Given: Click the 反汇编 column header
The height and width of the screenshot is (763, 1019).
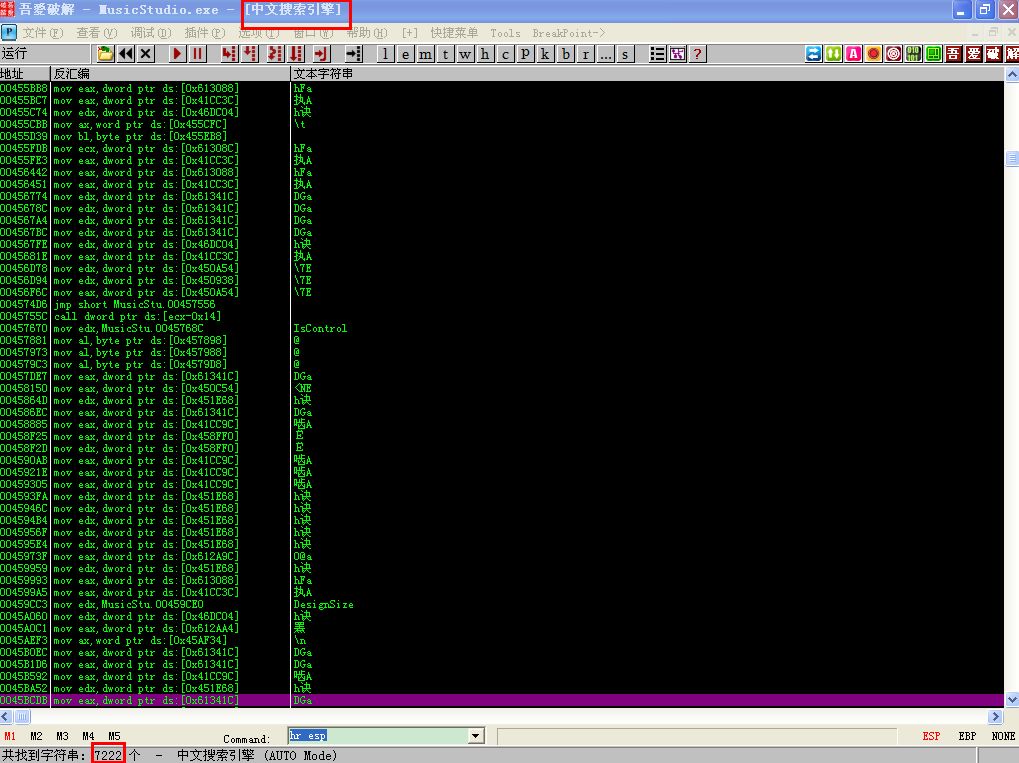Looking at the screenshot, I should pyautogui.click(x=170, y=73).
